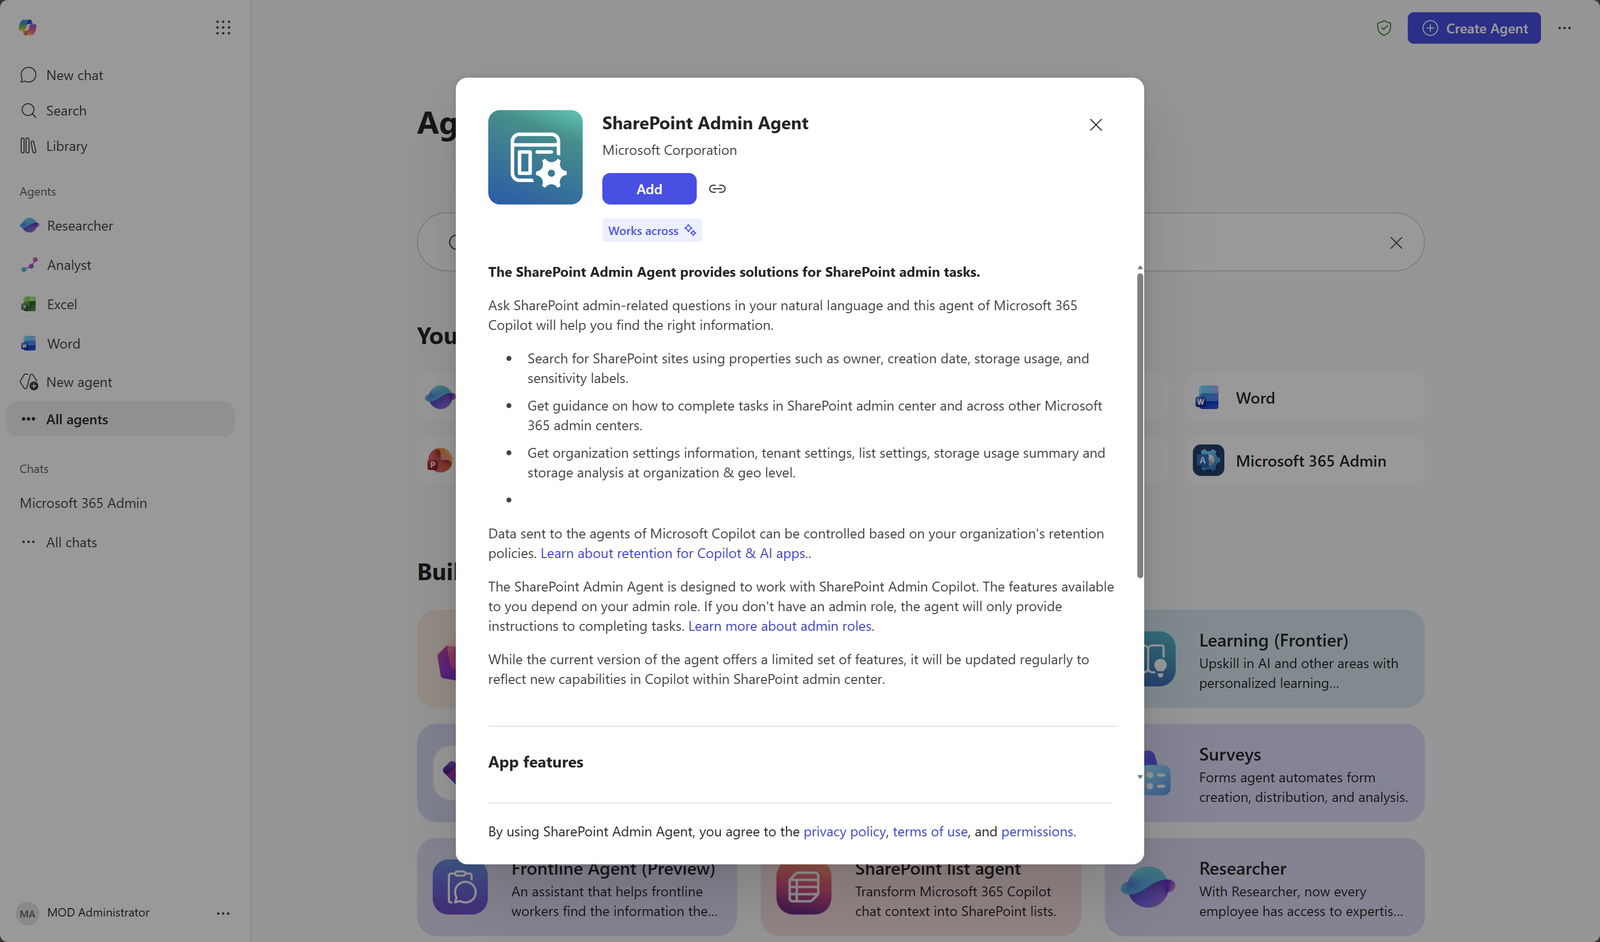Open Learn about retention for Copilot link
This screenshot has height=942, width=1600.
point(675,553)
